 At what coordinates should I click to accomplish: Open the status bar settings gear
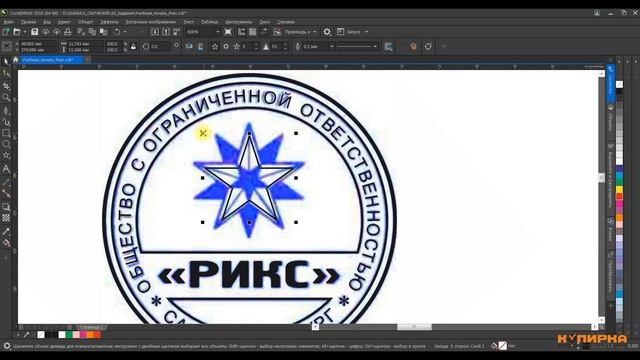click(7, 346)
